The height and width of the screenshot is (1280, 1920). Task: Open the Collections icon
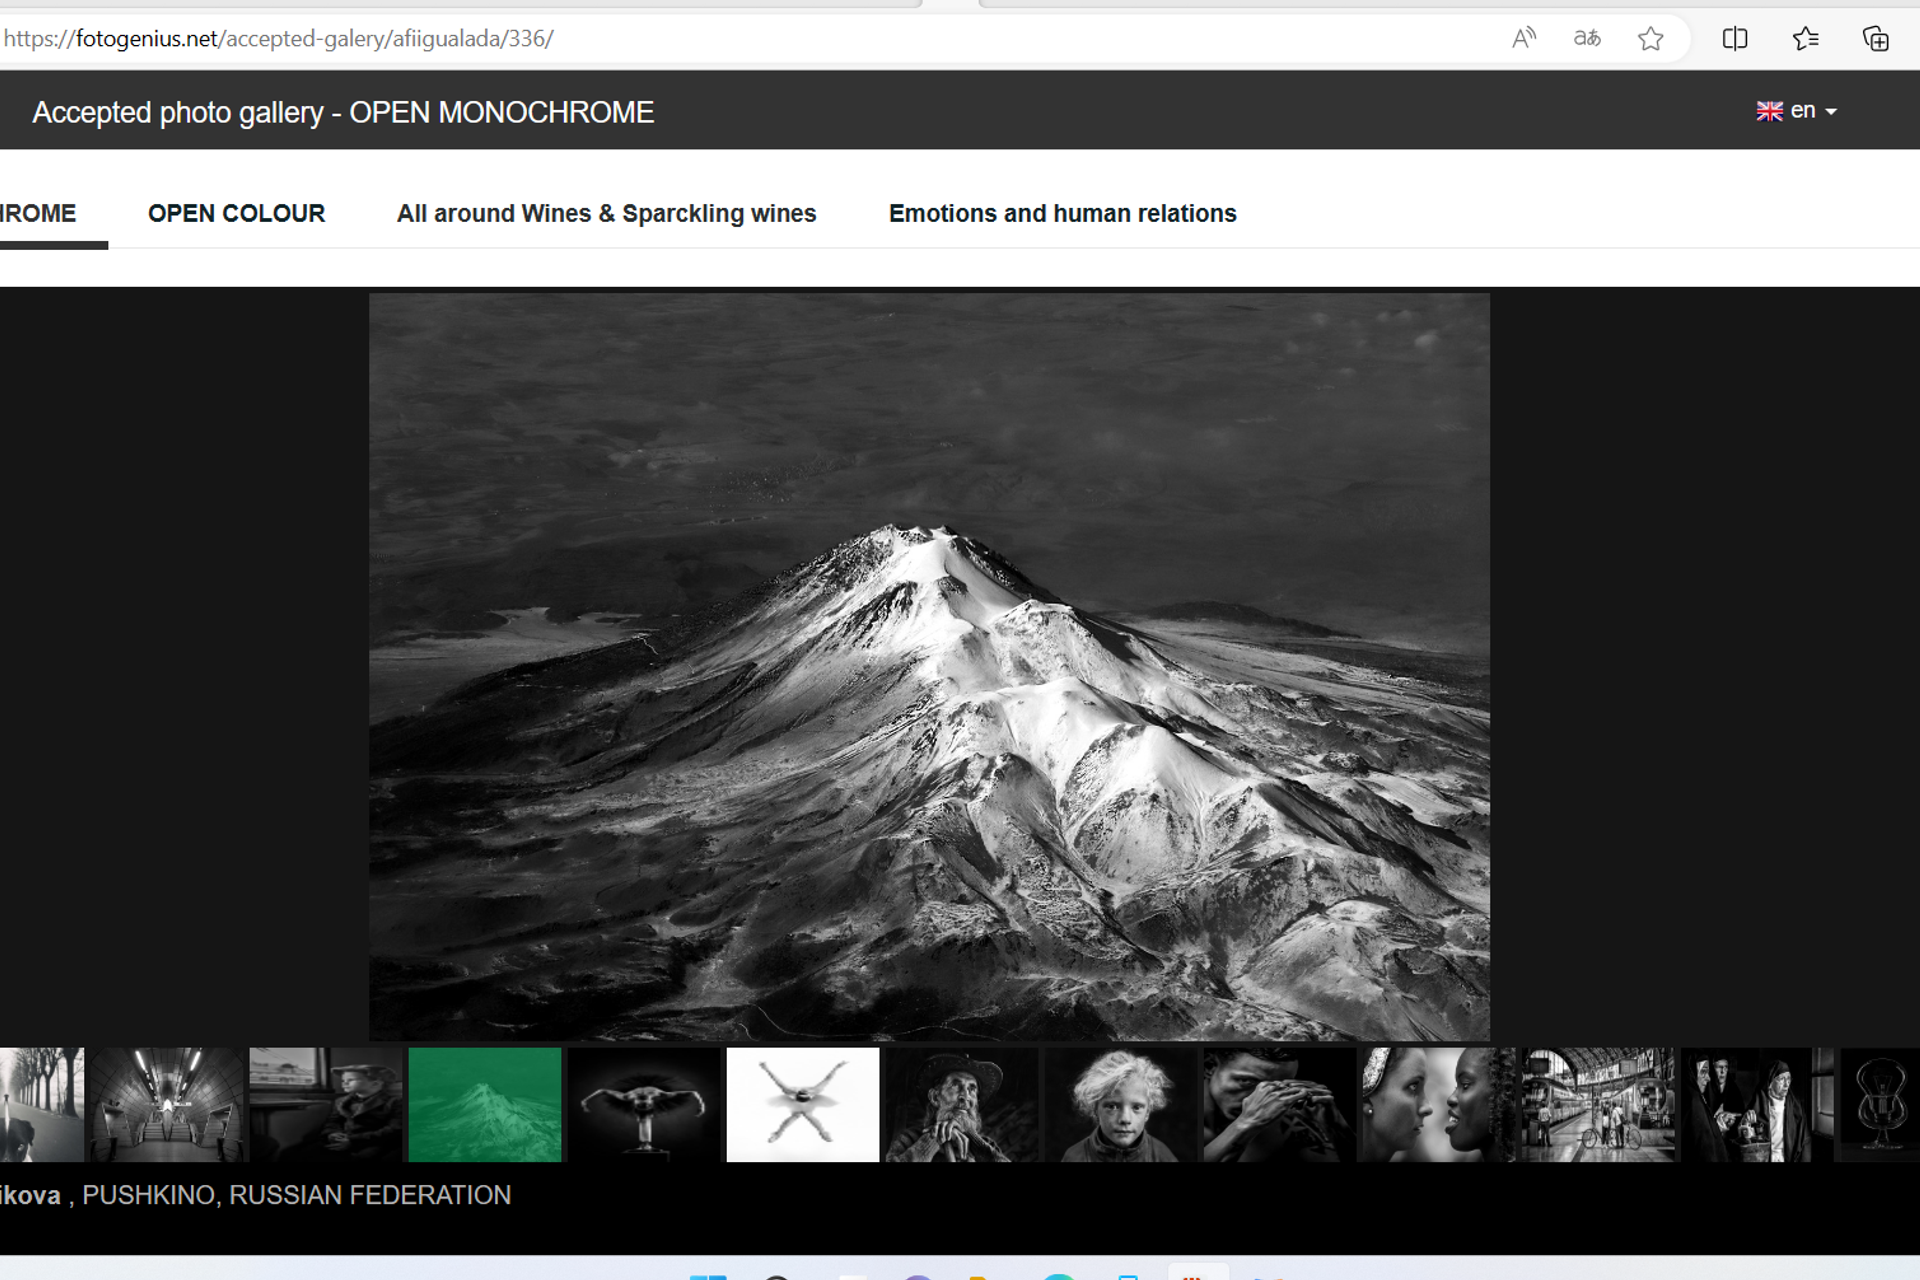pyautogui.click(x=1875, y=39)
